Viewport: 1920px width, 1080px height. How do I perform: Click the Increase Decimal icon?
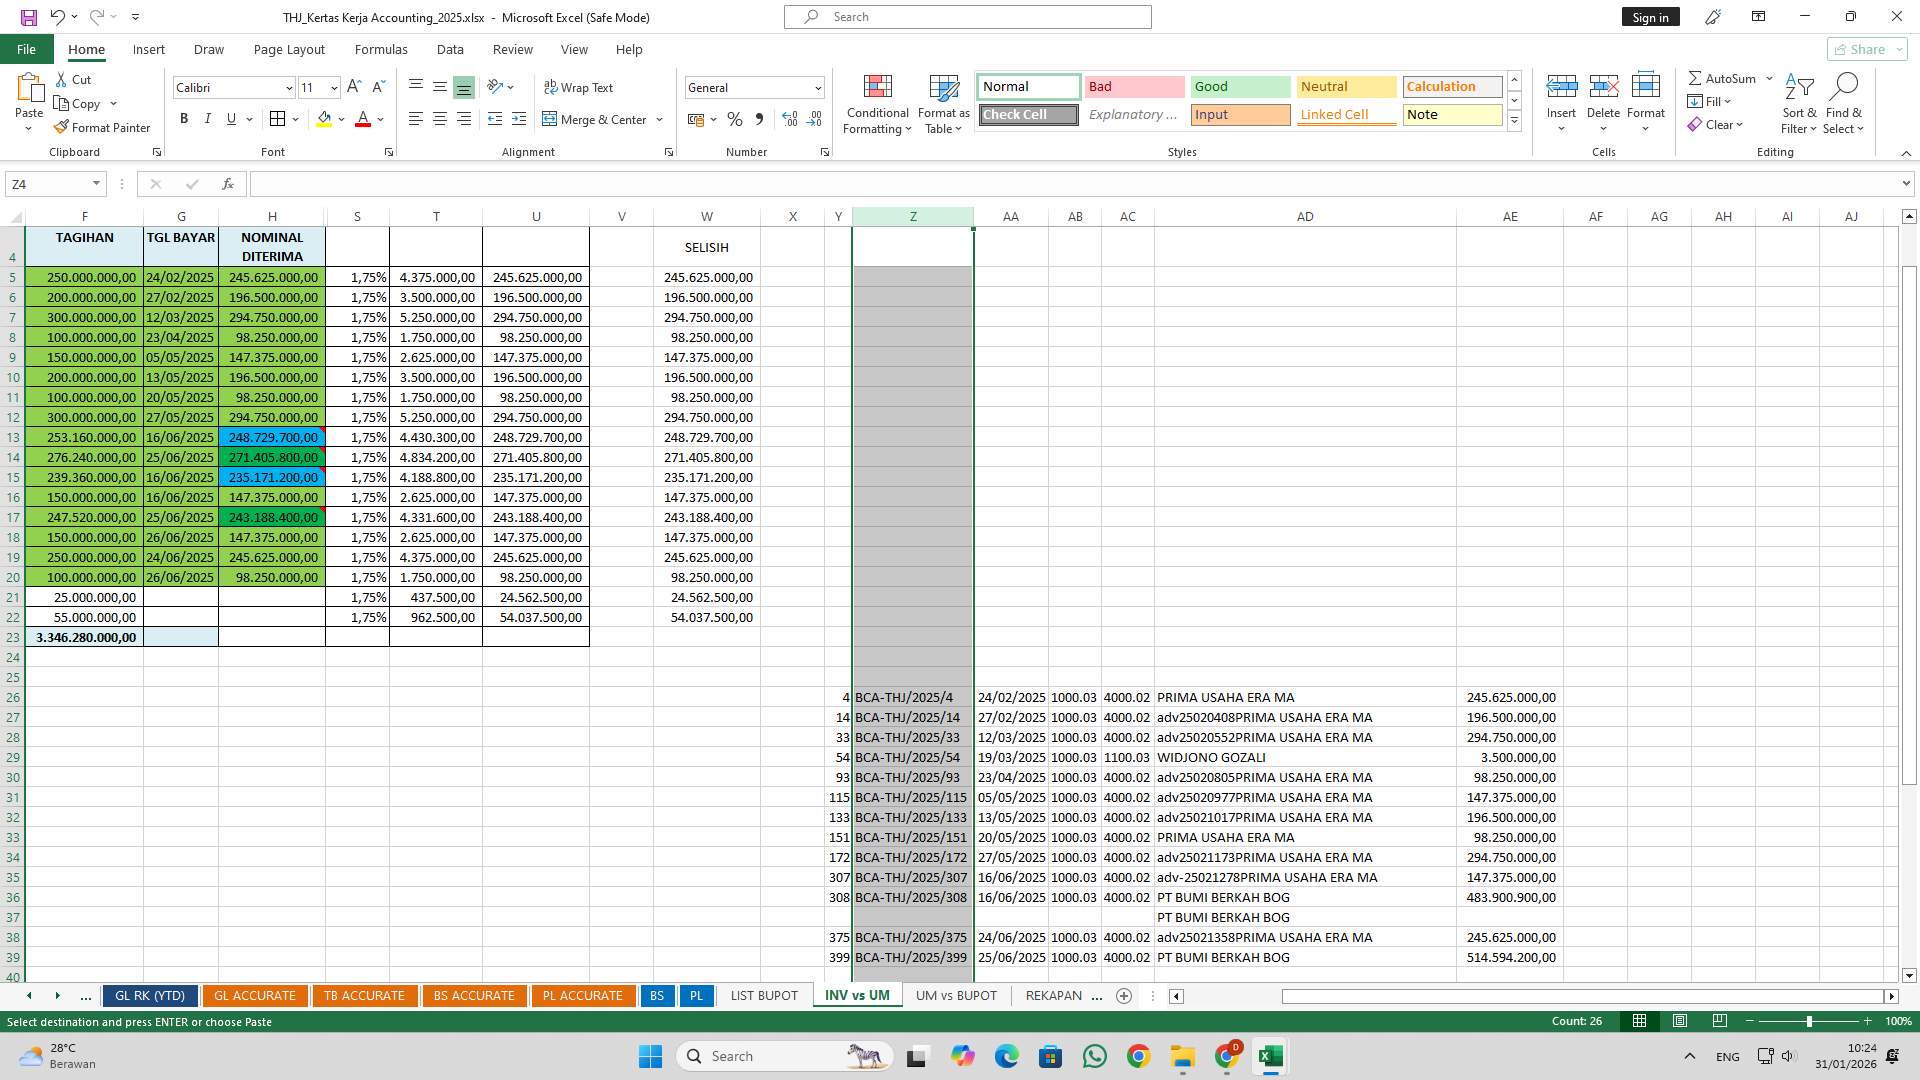point(789,119)
